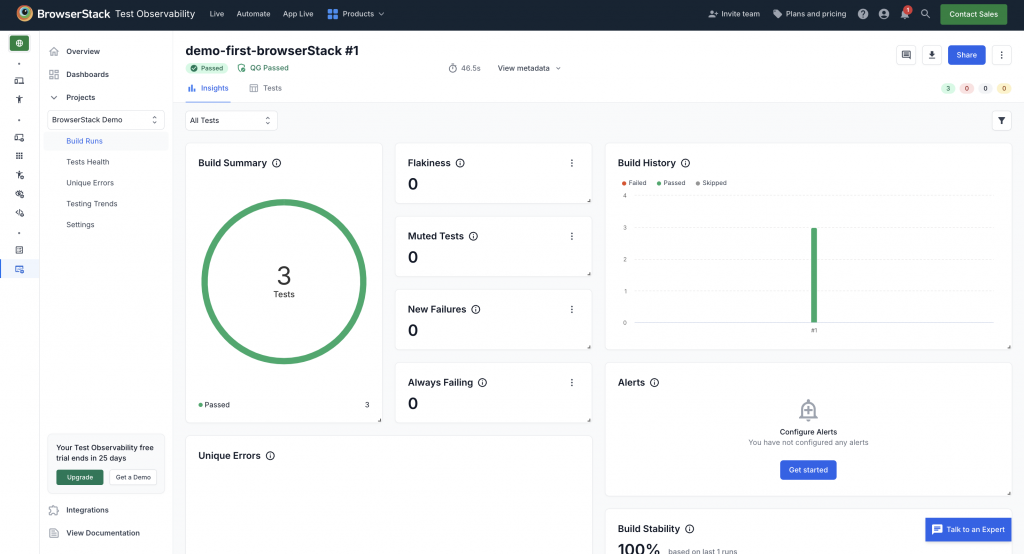Open the All Tests dropdown

click(x=231, y=120)
